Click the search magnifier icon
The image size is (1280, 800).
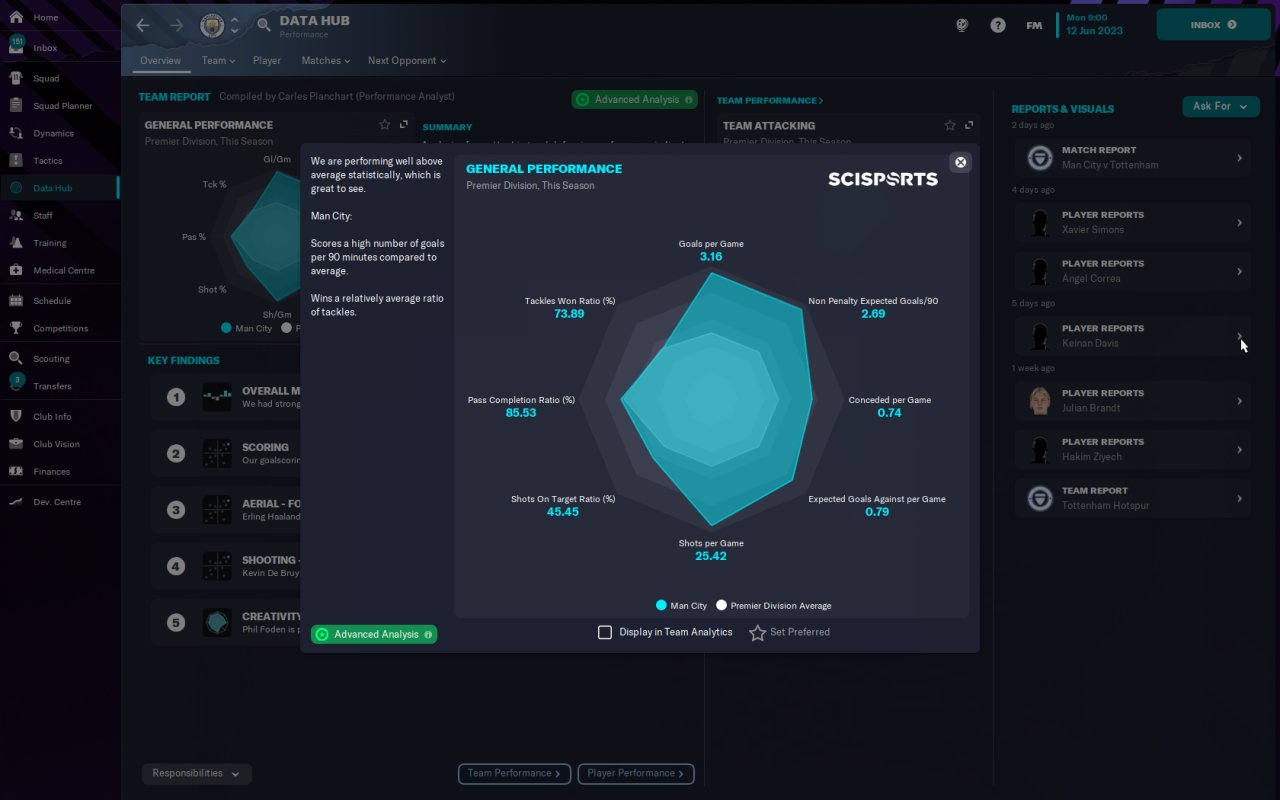(264, 26)
